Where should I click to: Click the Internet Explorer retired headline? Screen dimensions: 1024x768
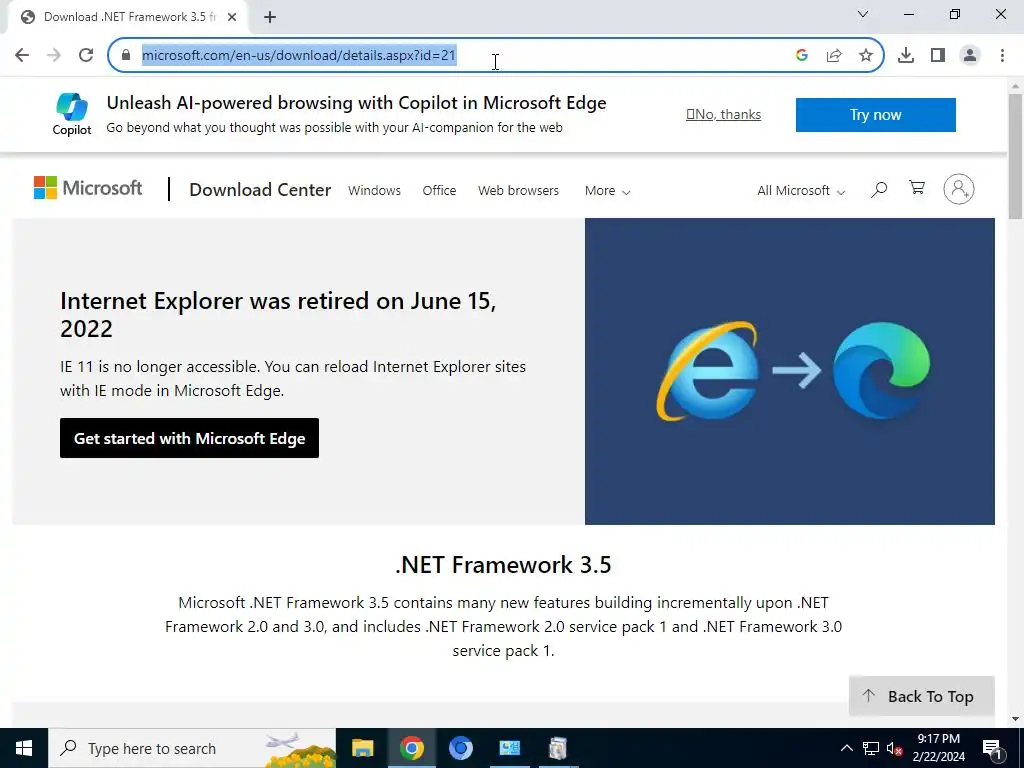[278, 314]
